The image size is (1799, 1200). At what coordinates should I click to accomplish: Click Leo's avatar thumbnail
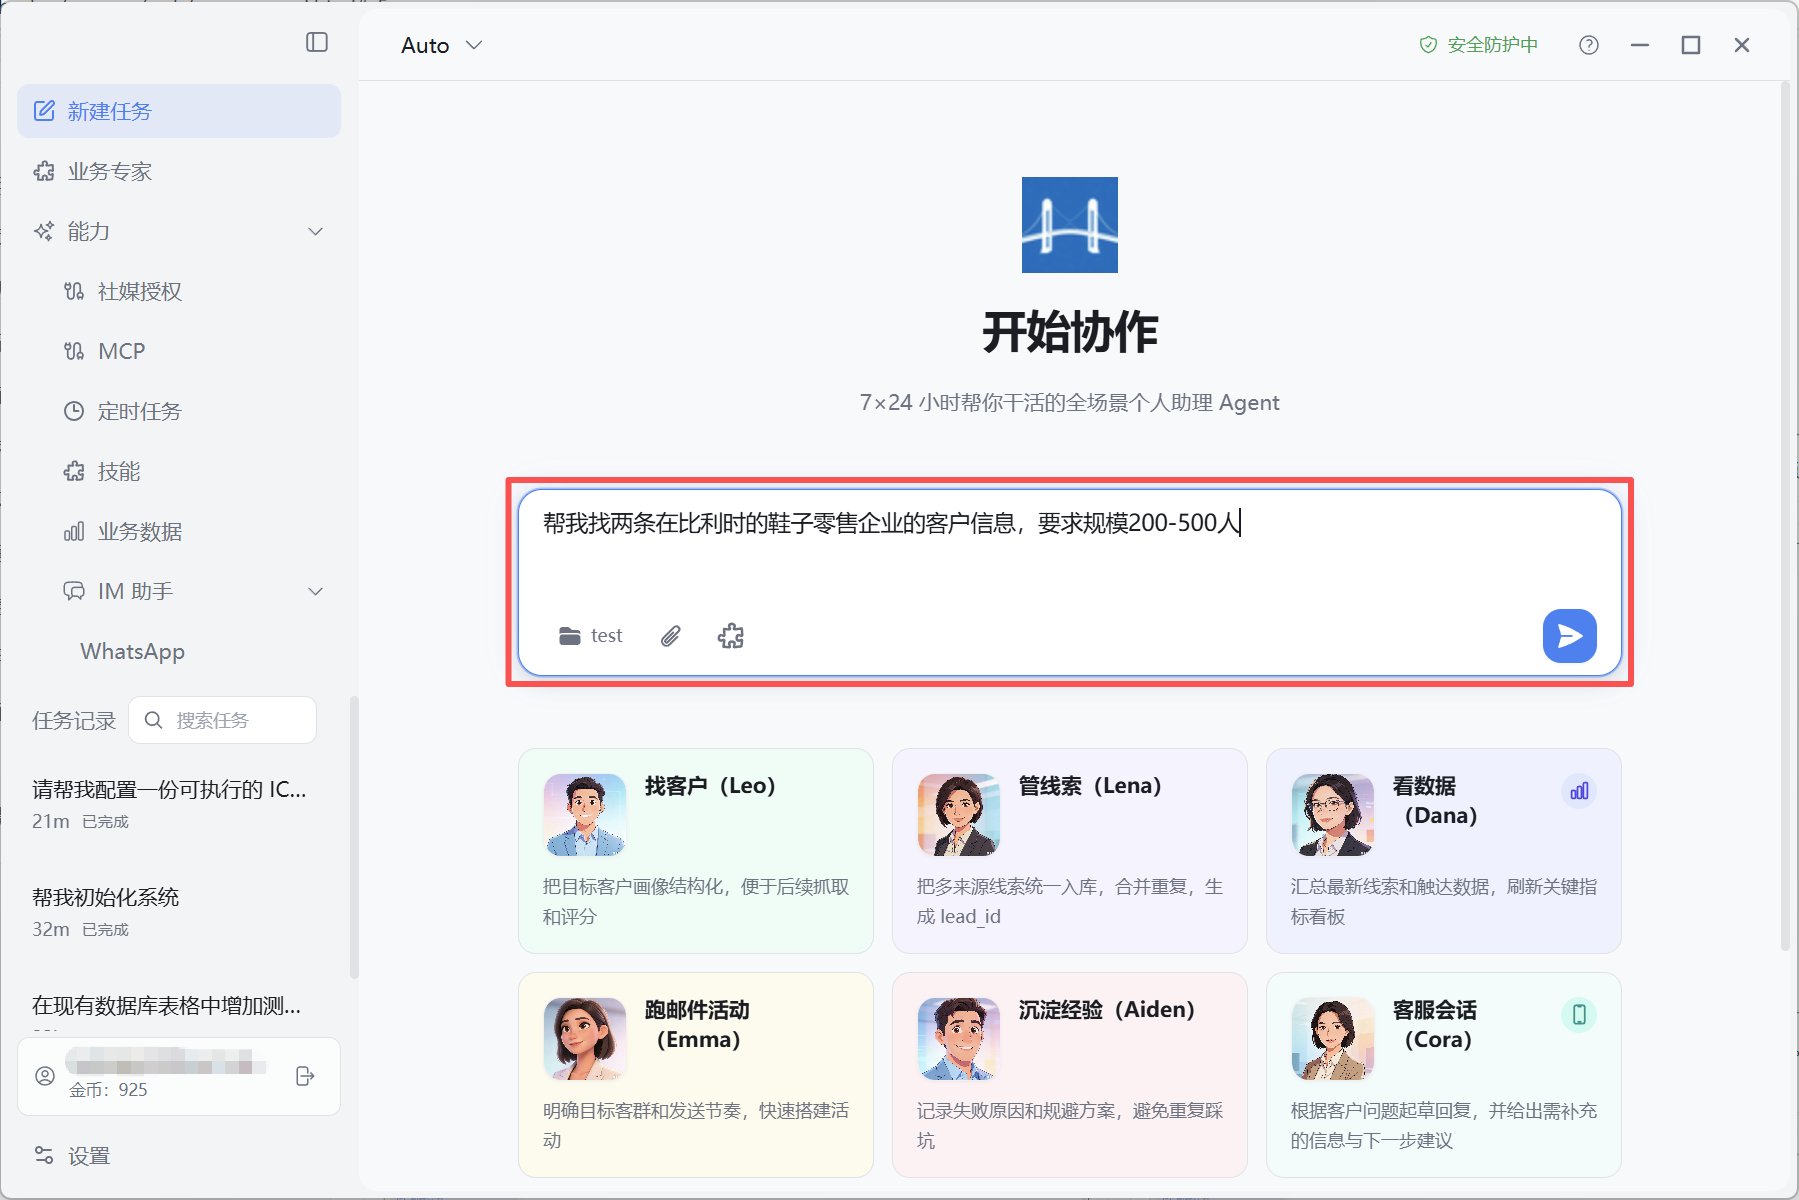click(585, 815)
